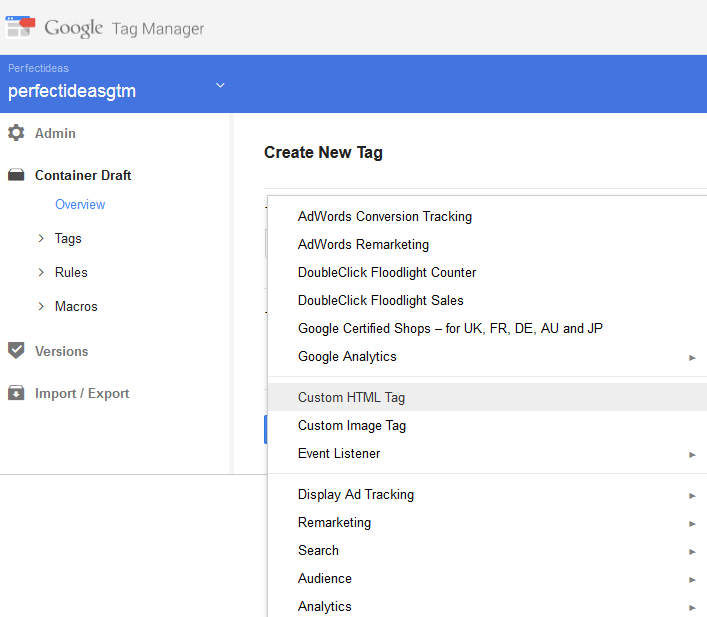Select Google Certified Shops tag type

coord(487,328)
